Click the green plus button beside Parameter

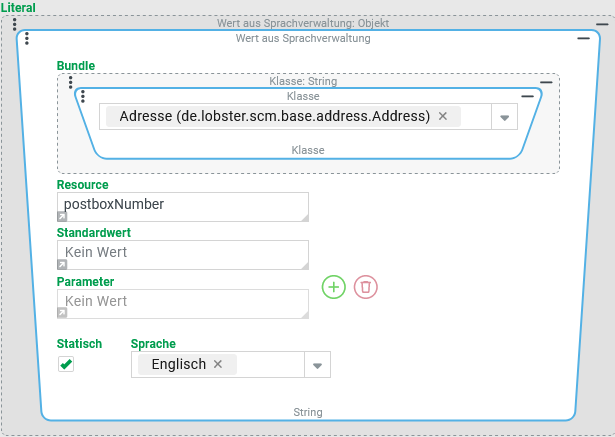tap(334, 287)
